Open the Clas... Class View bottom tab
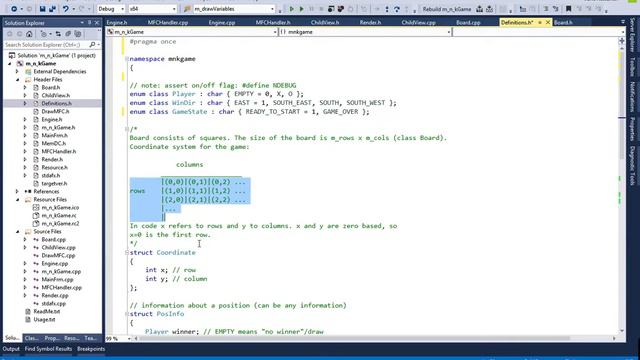Screen dimensions: 640x360 point(31,338)
